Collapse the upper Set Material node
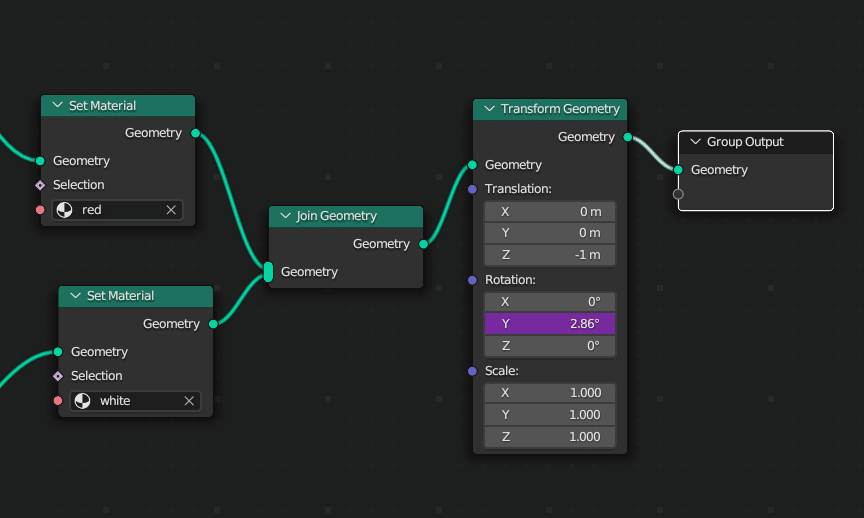 [57, 106]
